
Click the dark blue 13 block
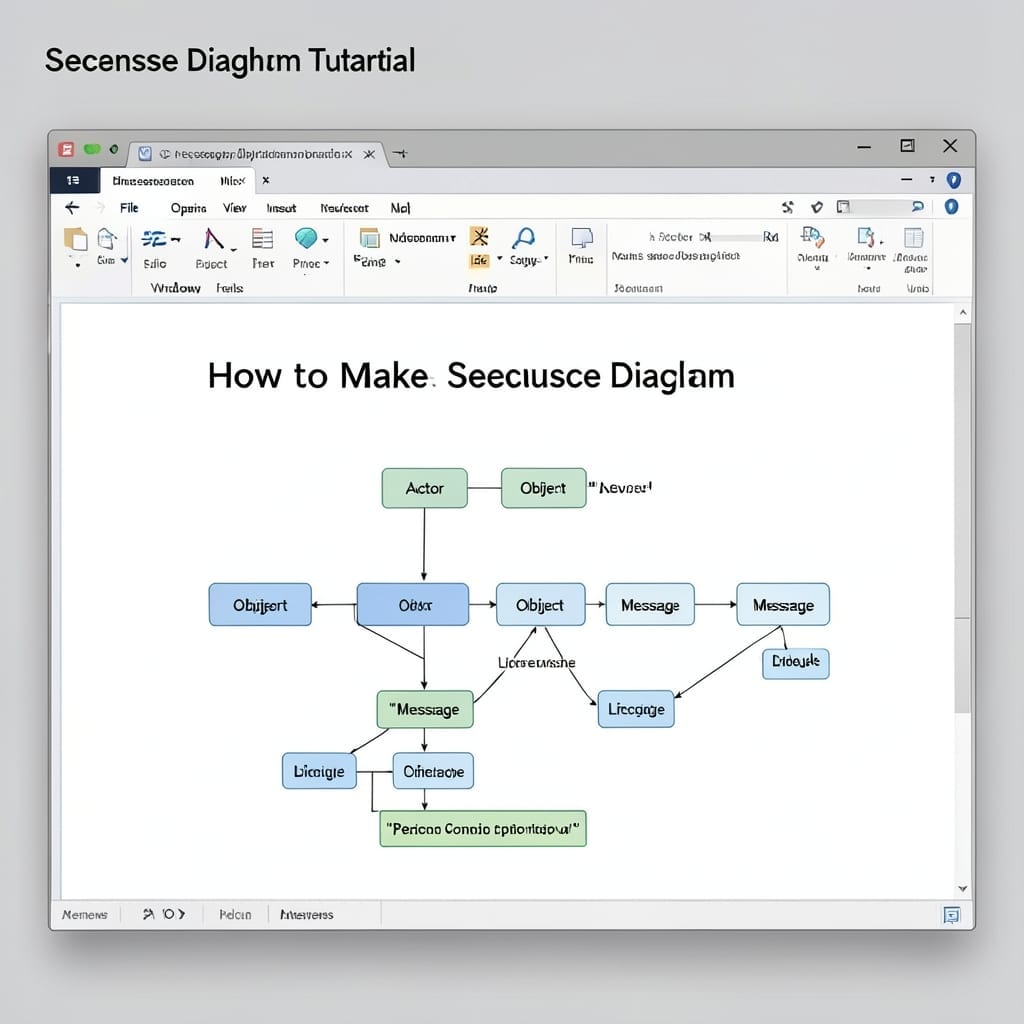tap(74, 180)
